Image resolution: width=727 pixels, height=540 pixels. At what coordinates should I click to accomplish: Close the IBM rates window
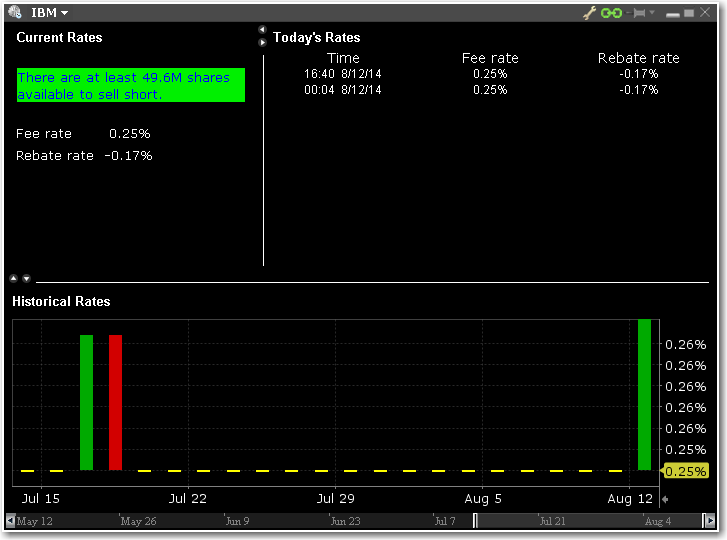(705, 12)
